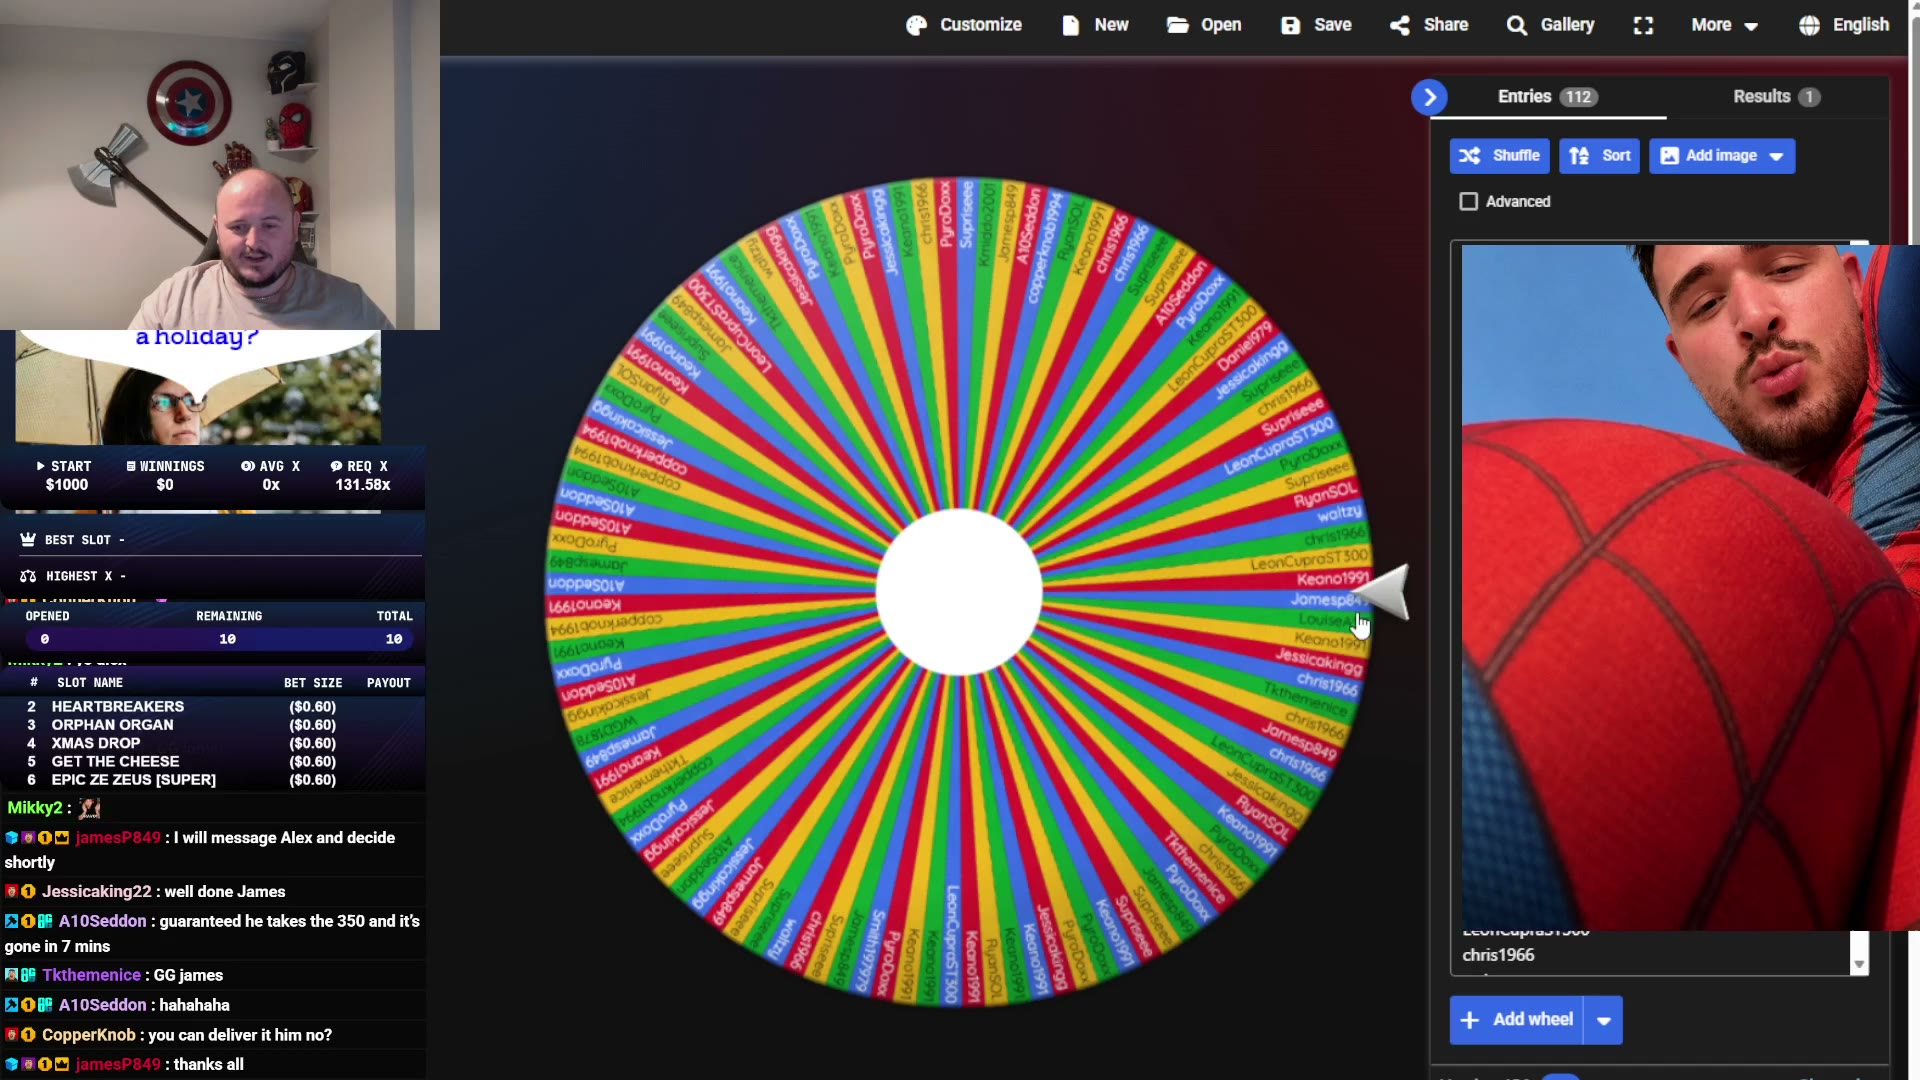
Task: Shuffle the wheel entries
Action: pos(1499,156)
